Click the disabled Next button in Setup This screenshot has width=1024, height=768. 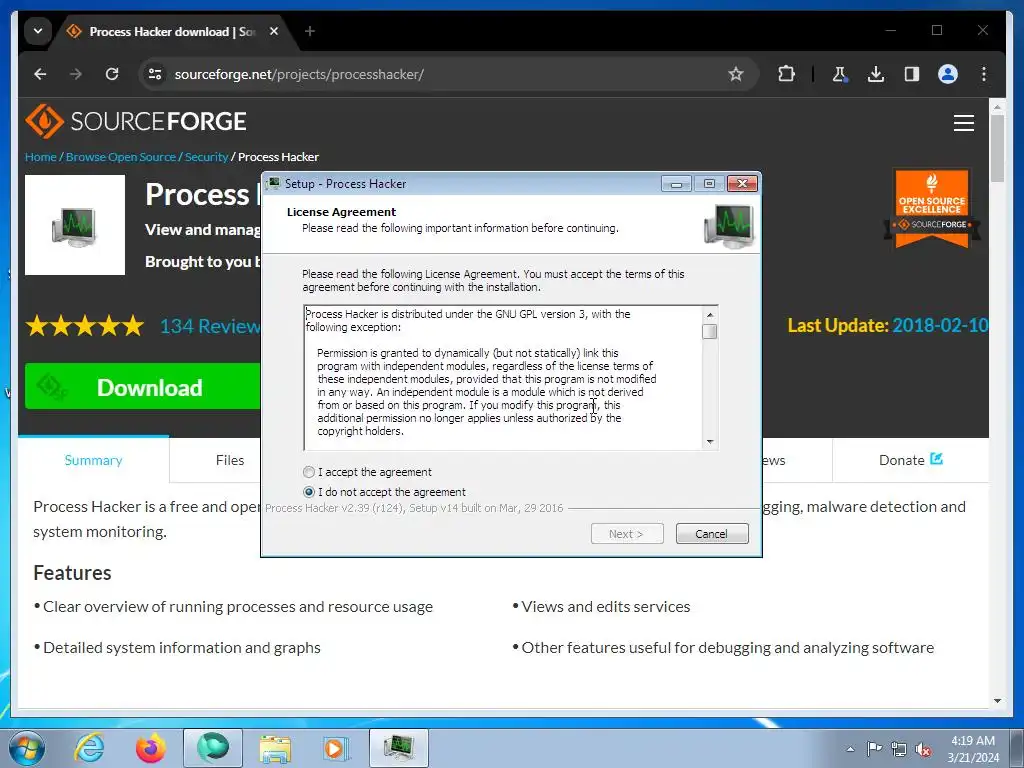coord(627,534)
